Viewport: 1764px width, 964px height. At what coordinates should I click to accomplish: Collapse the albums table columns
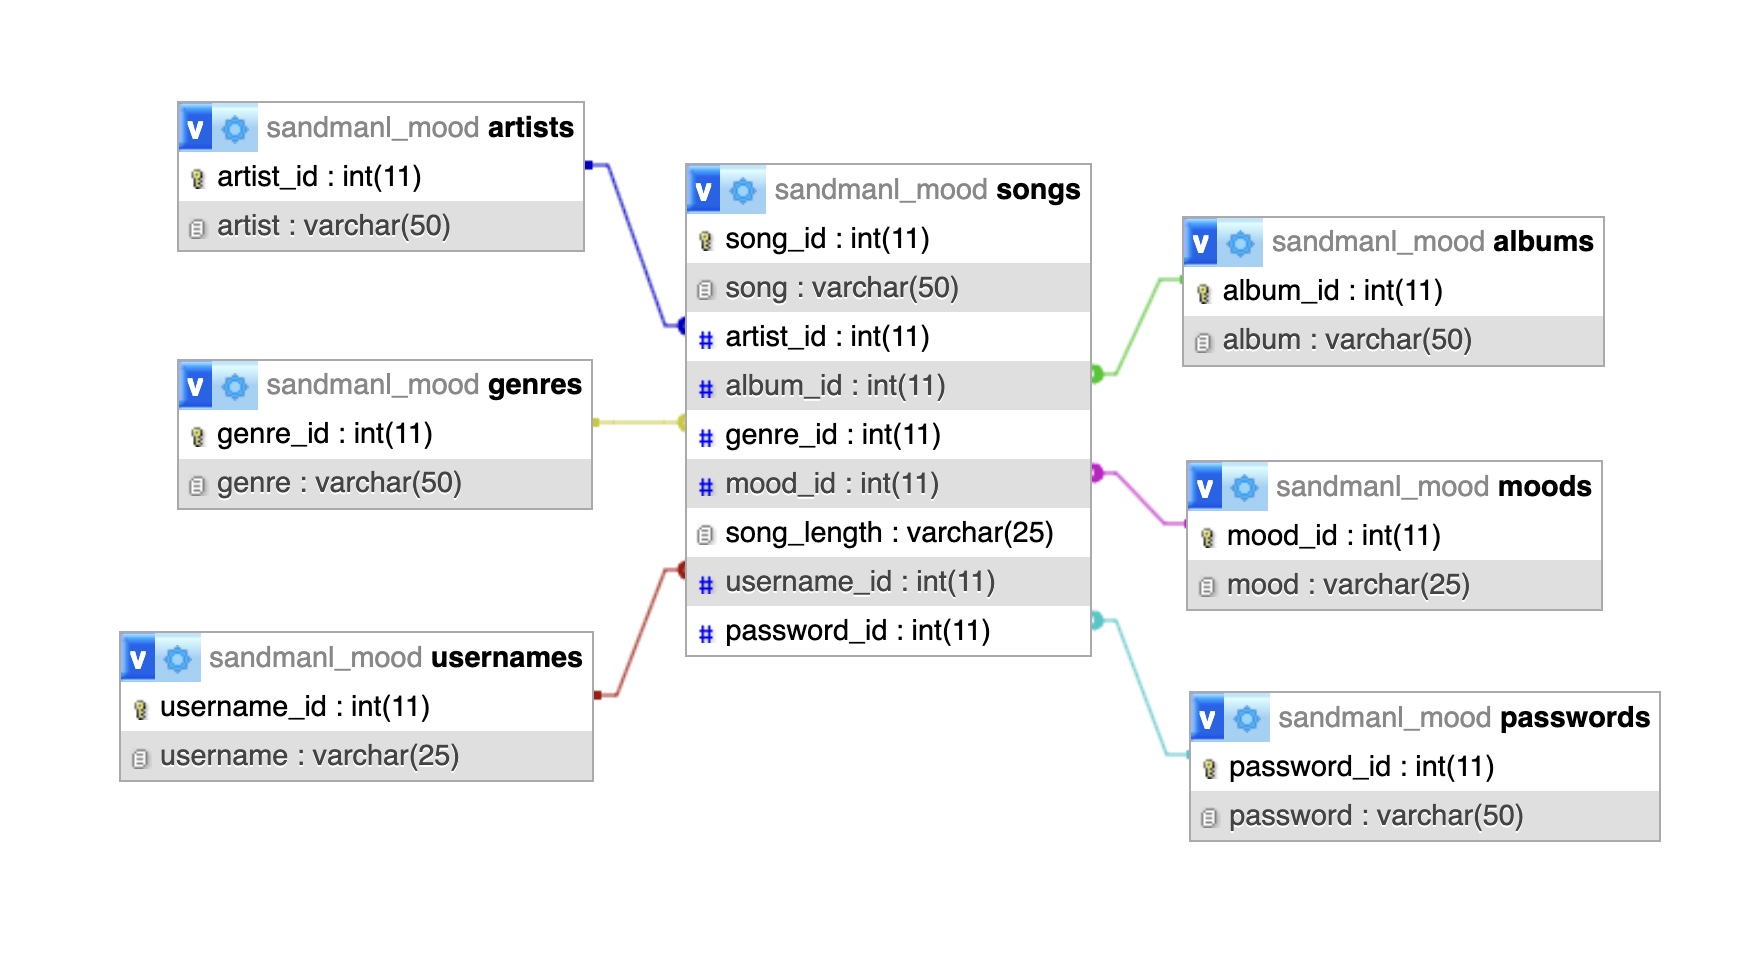click(1201, 242)
